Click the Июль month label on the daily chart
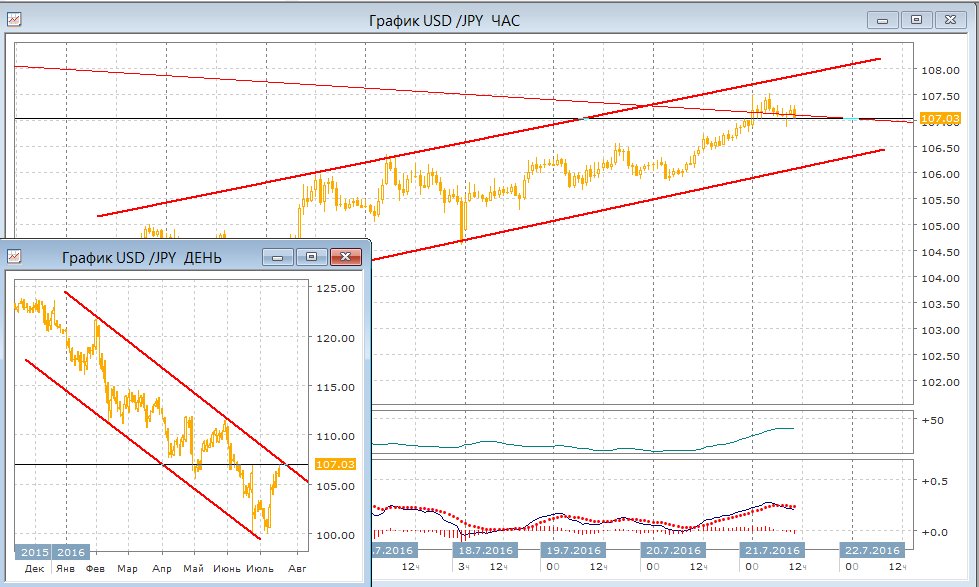Screen dimensions: 979x587 tap(260, 569)
